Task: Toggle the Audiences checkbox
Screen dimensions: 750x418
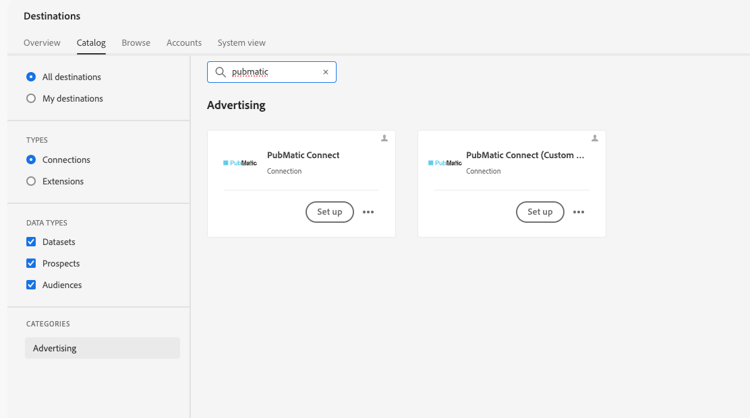Action: click(31, 285)
